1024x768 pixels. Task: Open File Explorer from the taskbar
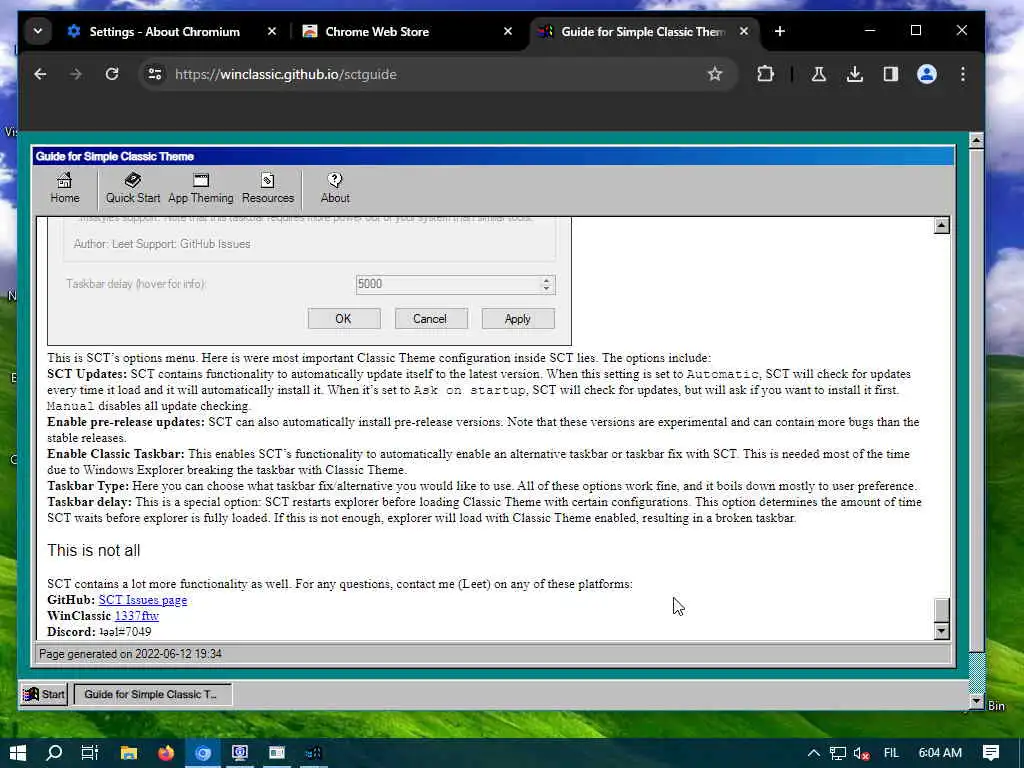tap(129, 753)
